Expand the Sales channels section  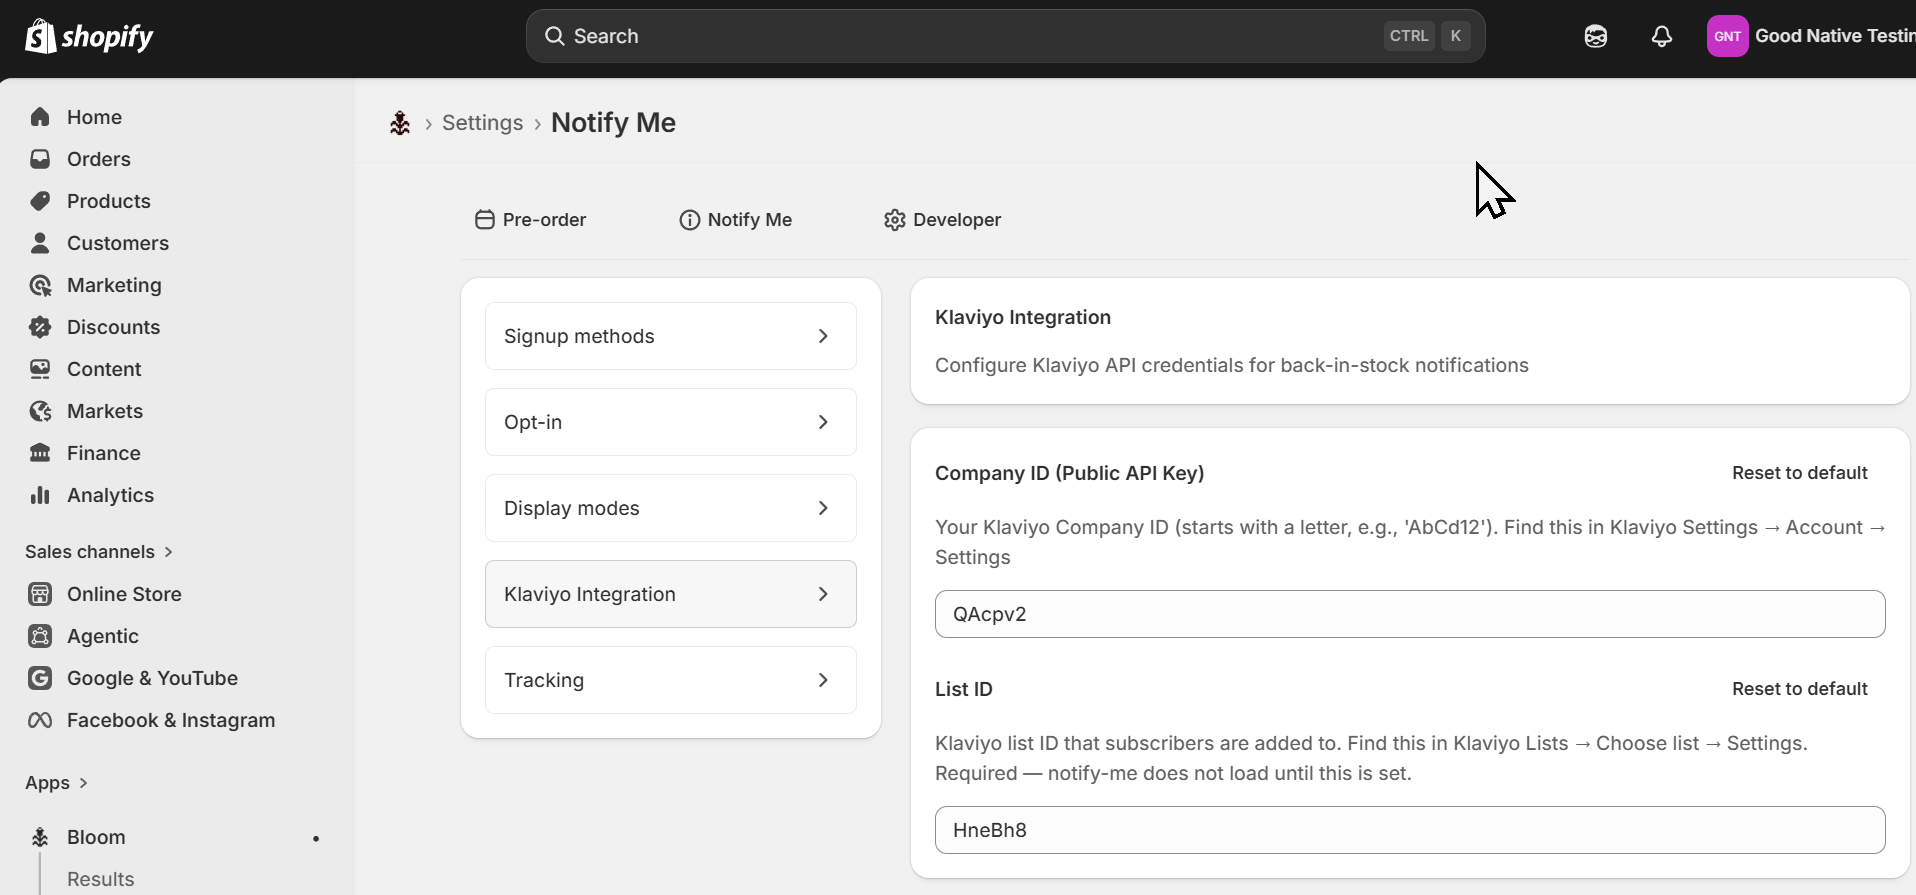99,552
